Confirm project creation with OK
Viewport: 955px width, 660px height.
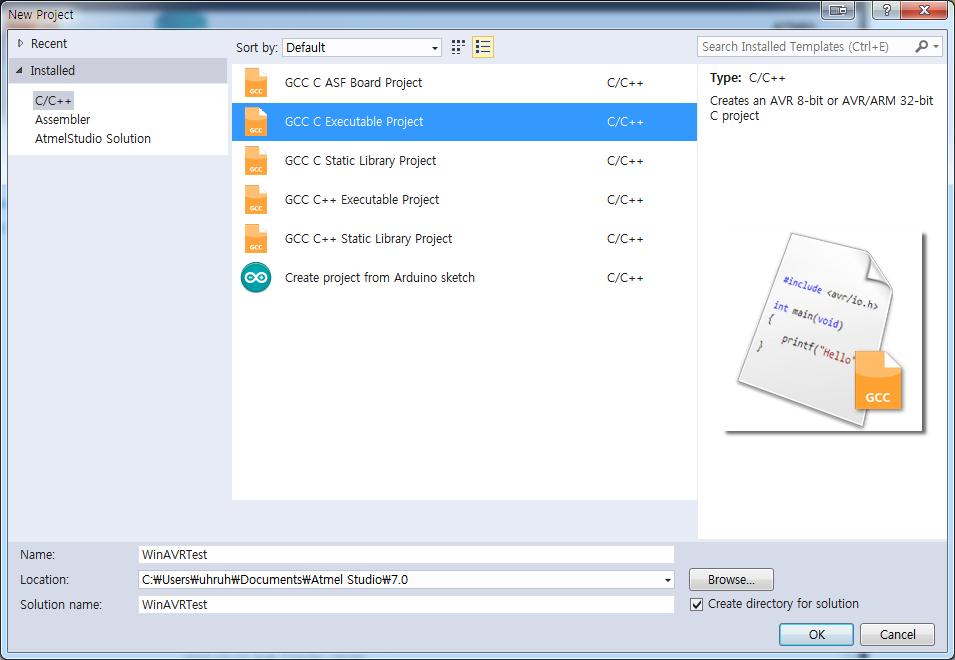click(816, 634)
